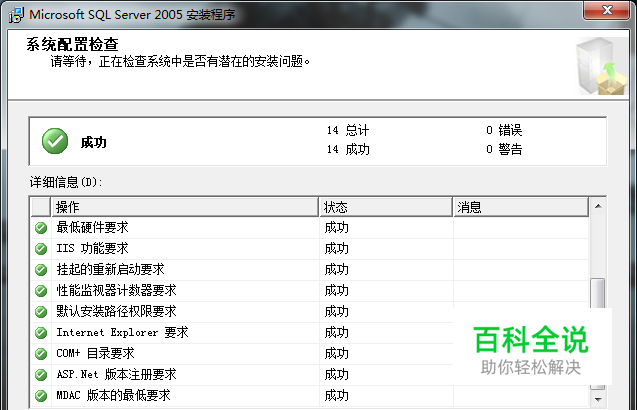Click 成功 status in 挂起的重新启动要求 row

pyautogui.click(x=336, y=270)
